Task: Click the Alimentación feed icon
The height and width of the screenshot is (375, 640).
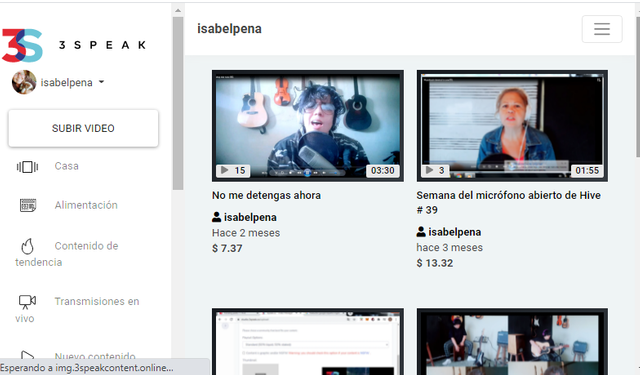Action: 28,205
